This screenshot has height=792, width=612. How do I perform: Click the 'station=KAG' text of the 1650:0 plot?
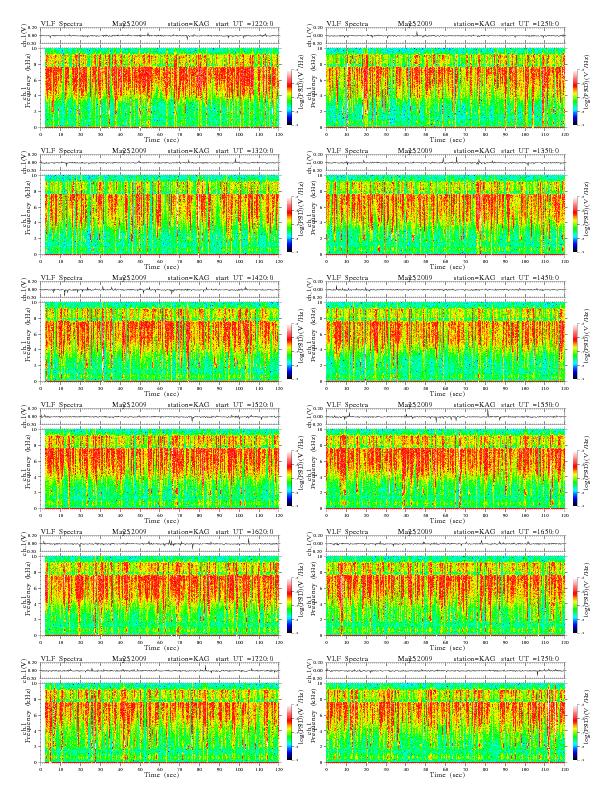[475, 531]
